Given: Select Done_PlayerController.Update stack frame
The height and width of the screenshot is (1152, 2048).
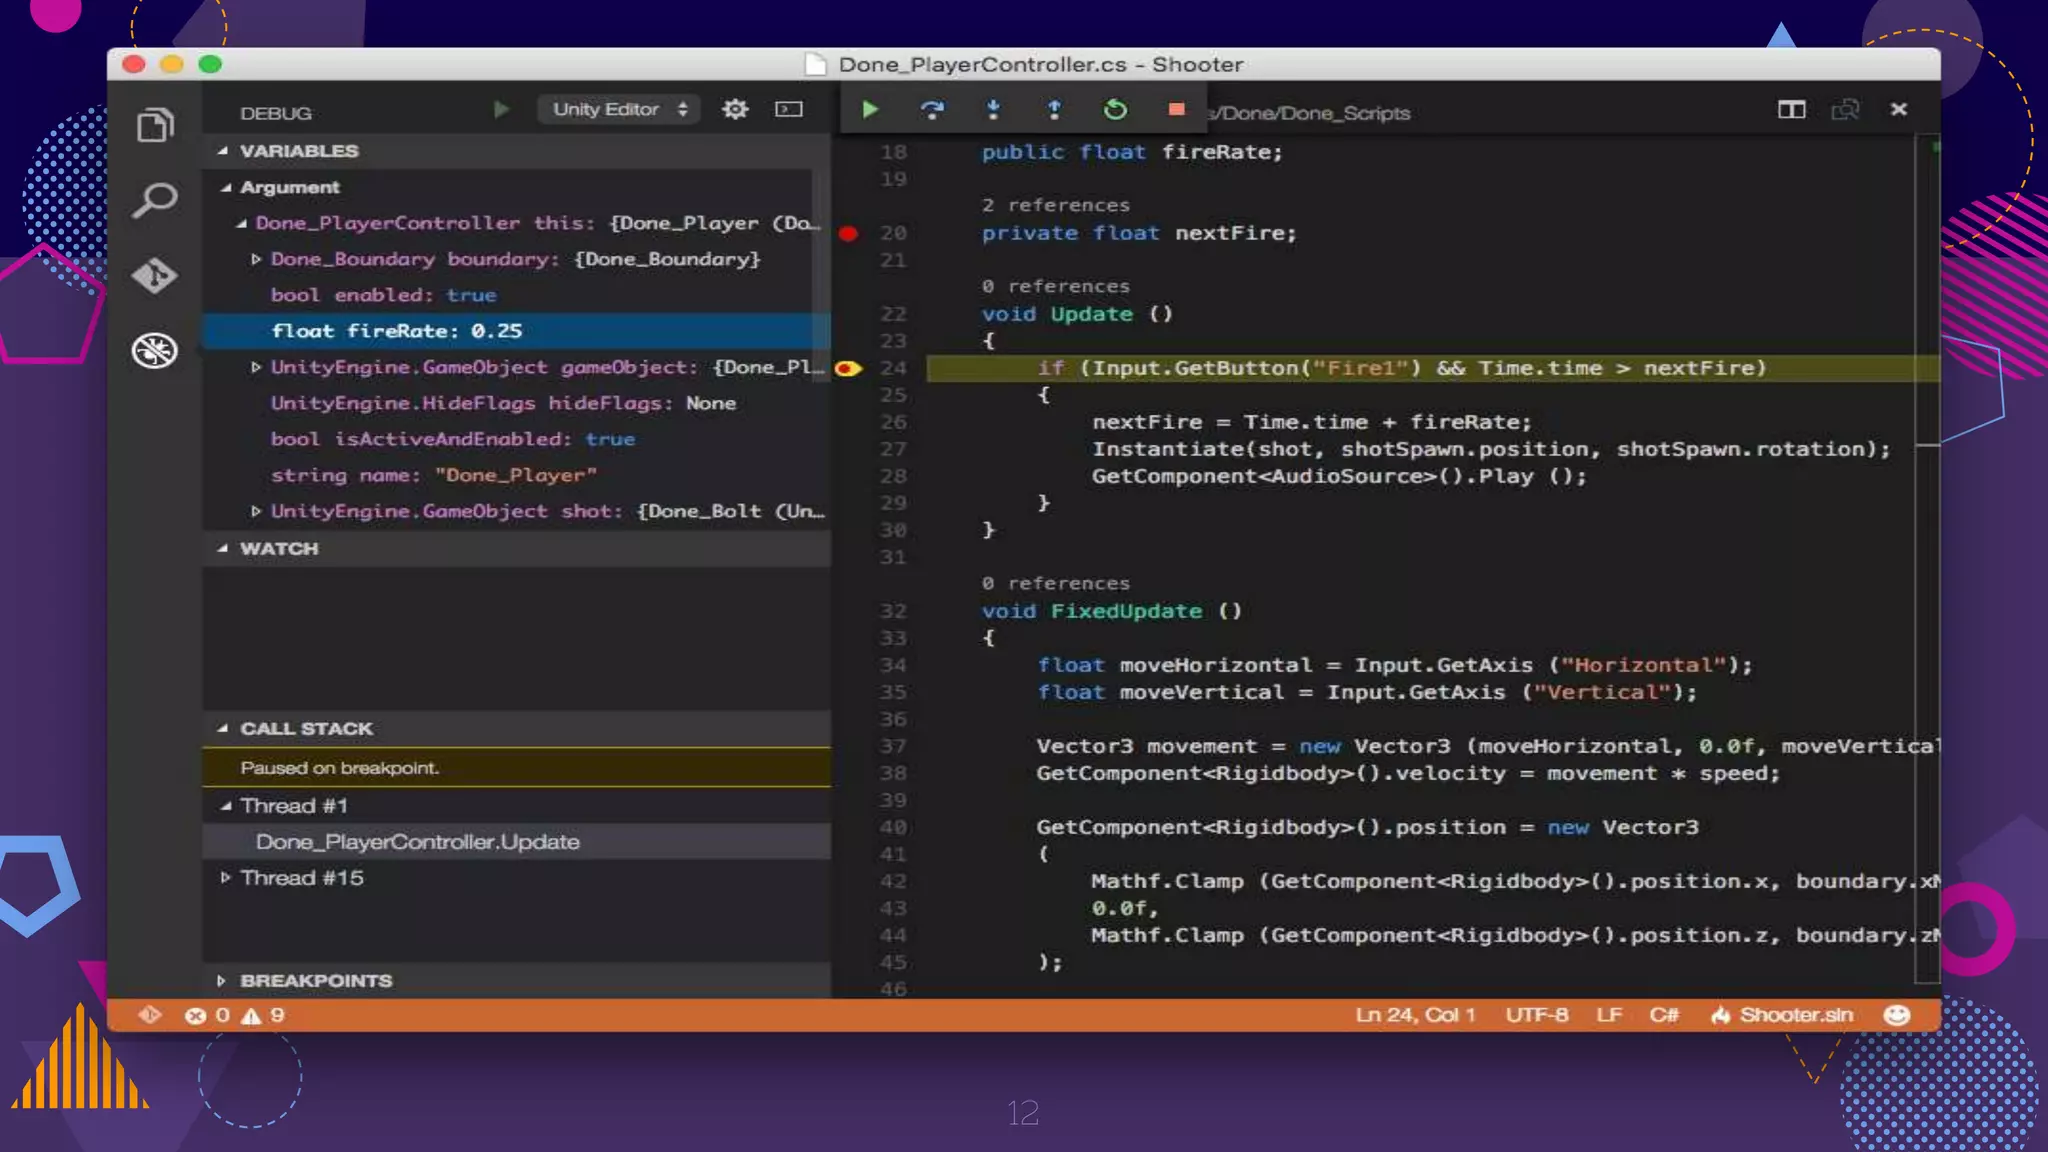Looking at the screenshot, I should click(418, 842).
